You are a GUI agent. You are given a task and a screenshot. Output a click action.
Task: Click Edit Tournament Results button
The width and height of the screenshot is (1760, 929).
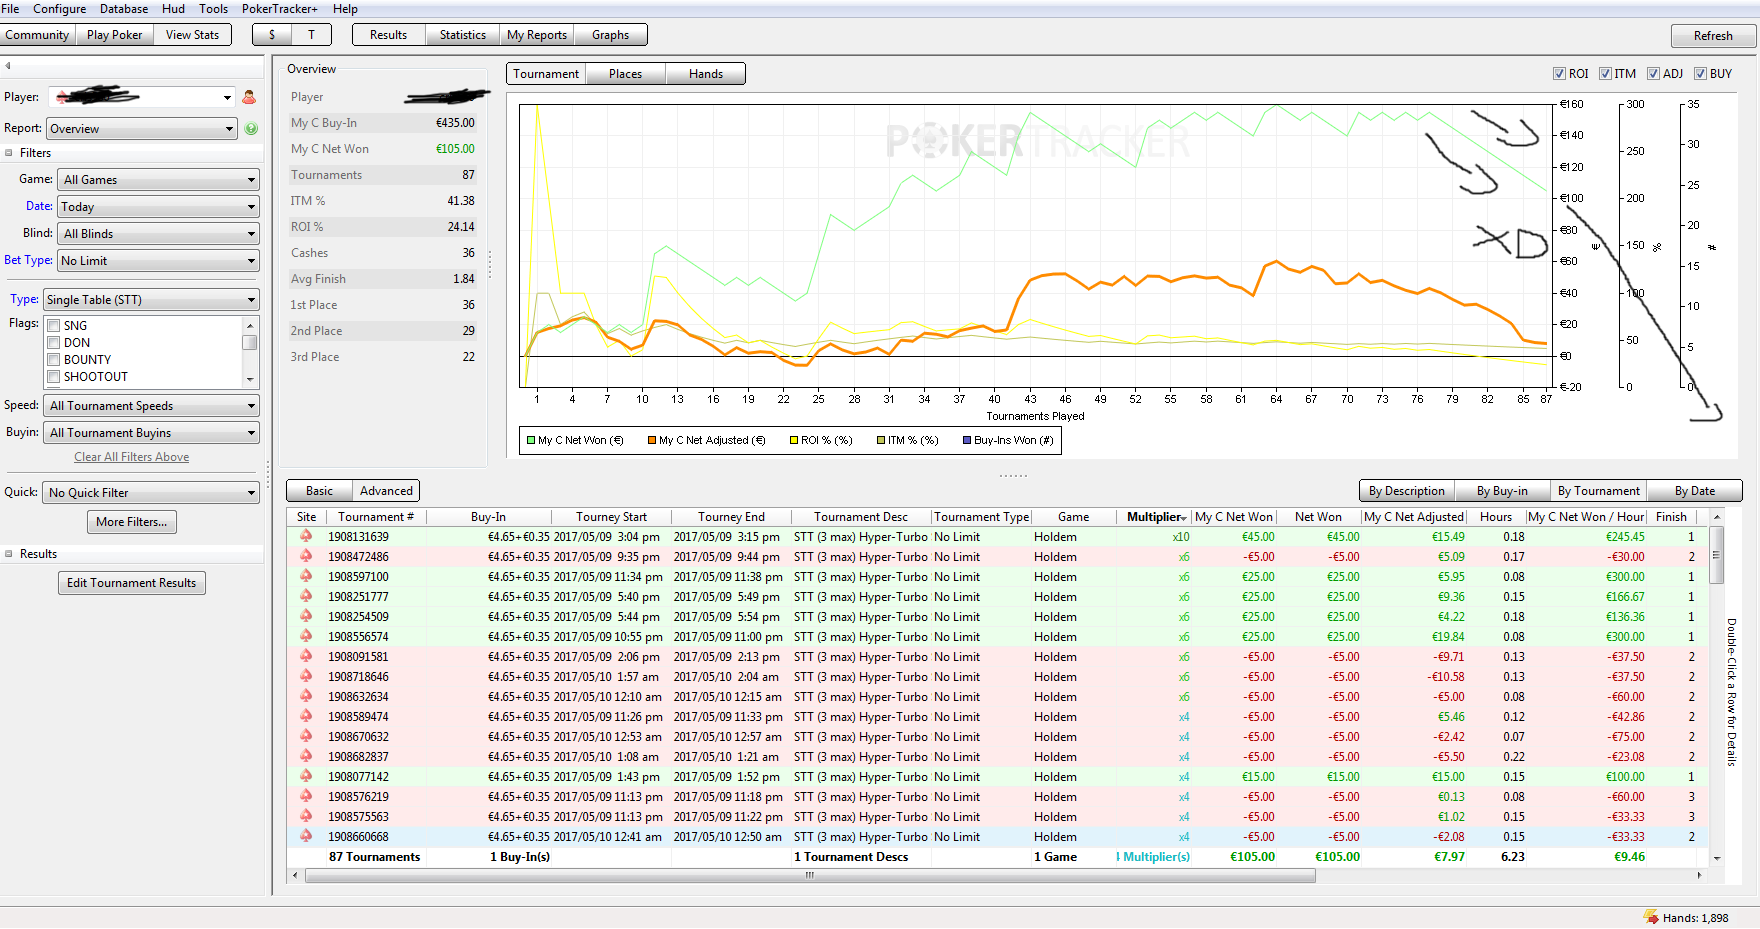tap(132, 583)
